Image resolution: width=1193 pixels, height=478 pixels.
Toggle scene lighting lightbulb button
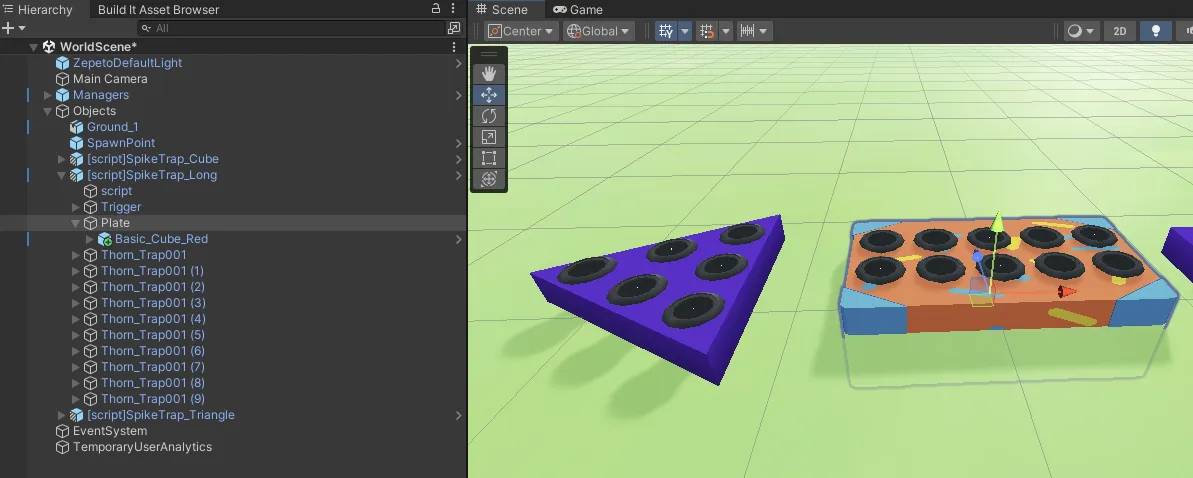1156,31
